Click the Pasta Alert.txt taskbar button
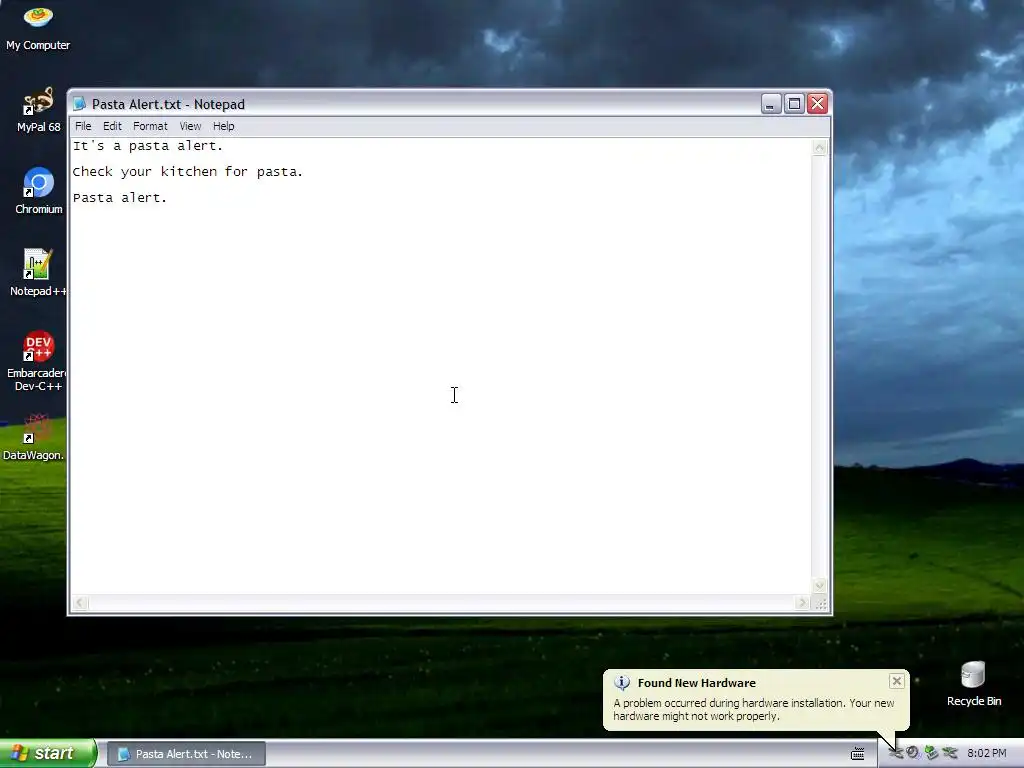The image size is (1024, 768). [x=186, y=754]
